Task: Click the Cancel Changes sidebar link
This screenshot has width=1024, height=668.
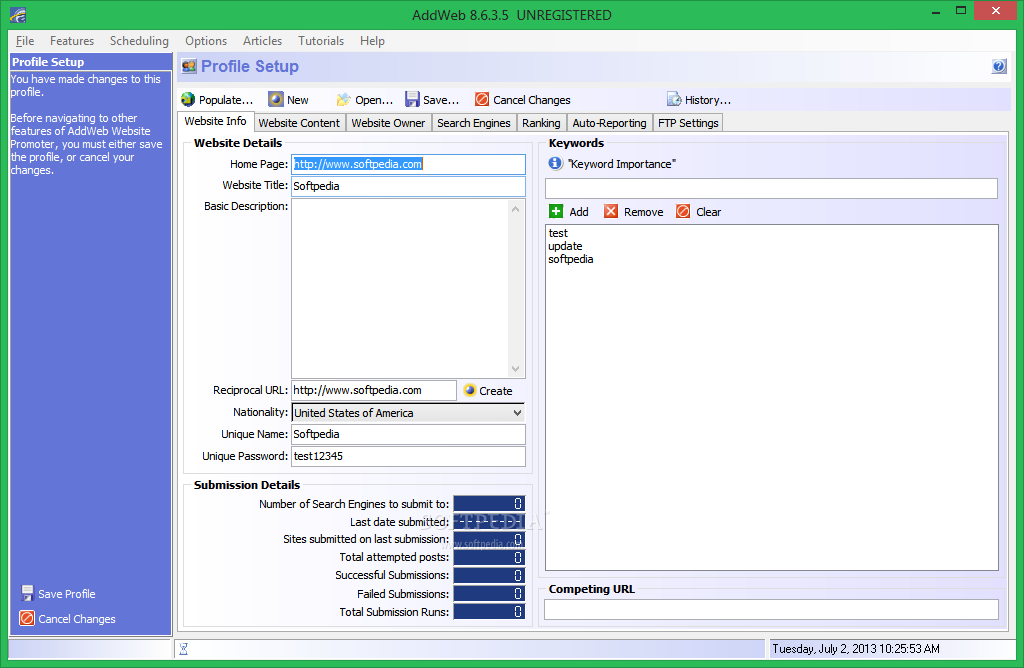Action: coord(76,618)
